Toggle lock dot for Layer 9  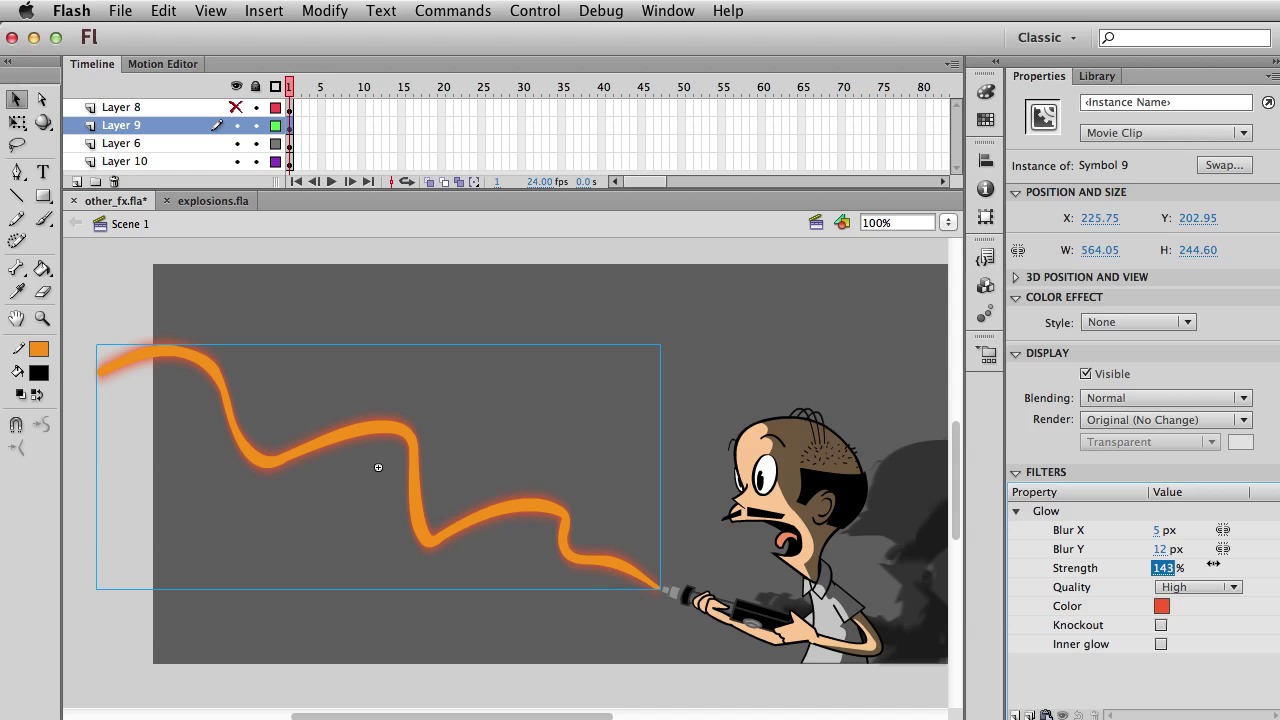point(256,126)
